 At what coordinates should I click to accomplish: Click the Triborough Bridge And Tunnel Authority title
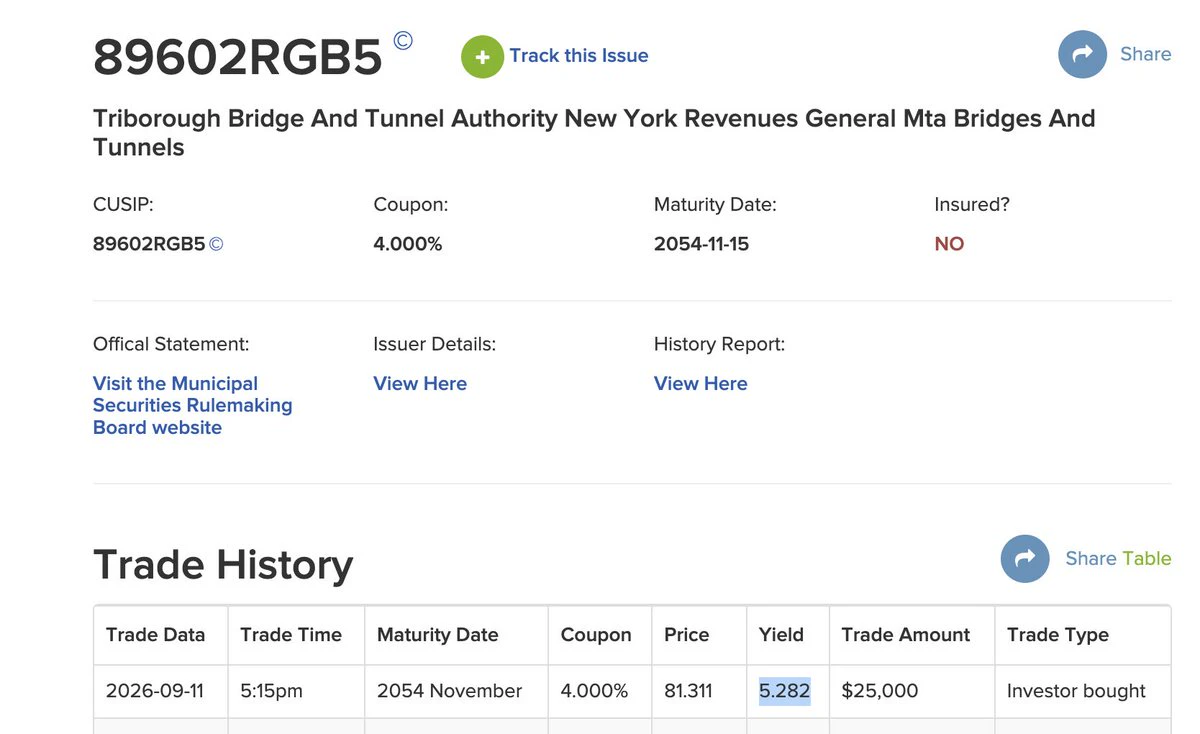point(594,132)
